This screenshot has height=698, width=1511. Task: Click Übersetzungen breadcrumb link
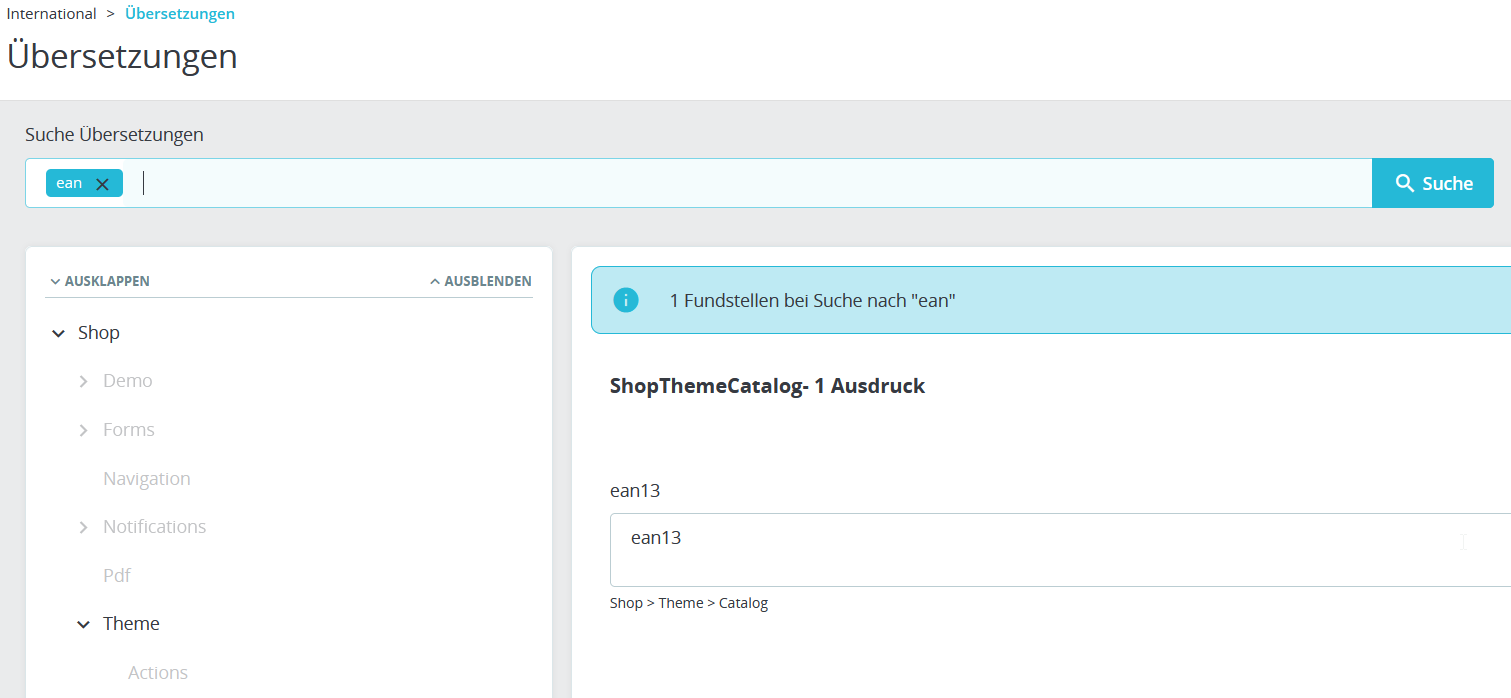click(x=180, y=14)
